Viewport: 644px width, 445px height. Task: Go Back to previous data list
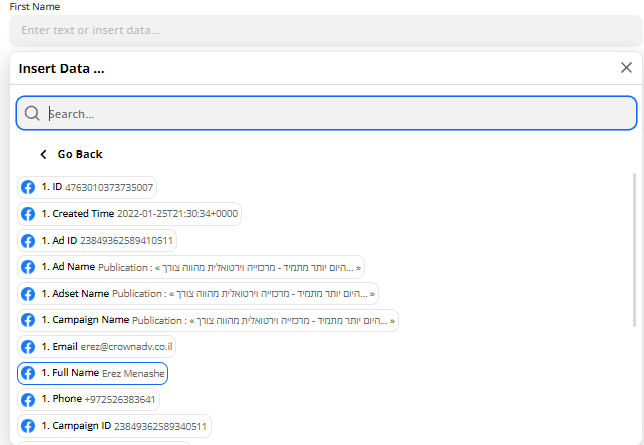pos(79,155)
